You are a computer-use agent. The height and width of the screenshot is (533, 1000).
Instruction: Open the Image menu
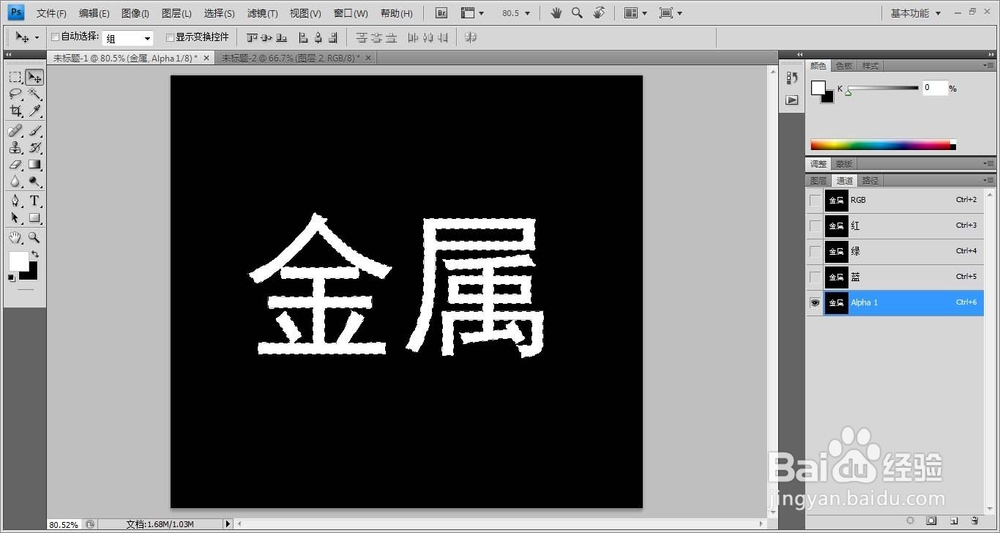point(135,13)
